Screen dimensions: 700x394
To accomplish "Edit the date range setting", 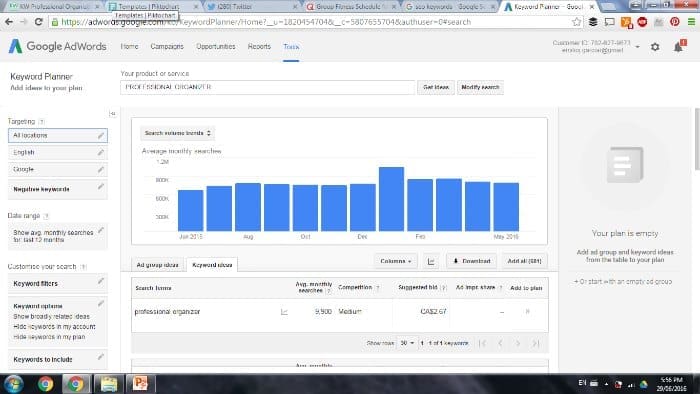I will click(58, 236).
